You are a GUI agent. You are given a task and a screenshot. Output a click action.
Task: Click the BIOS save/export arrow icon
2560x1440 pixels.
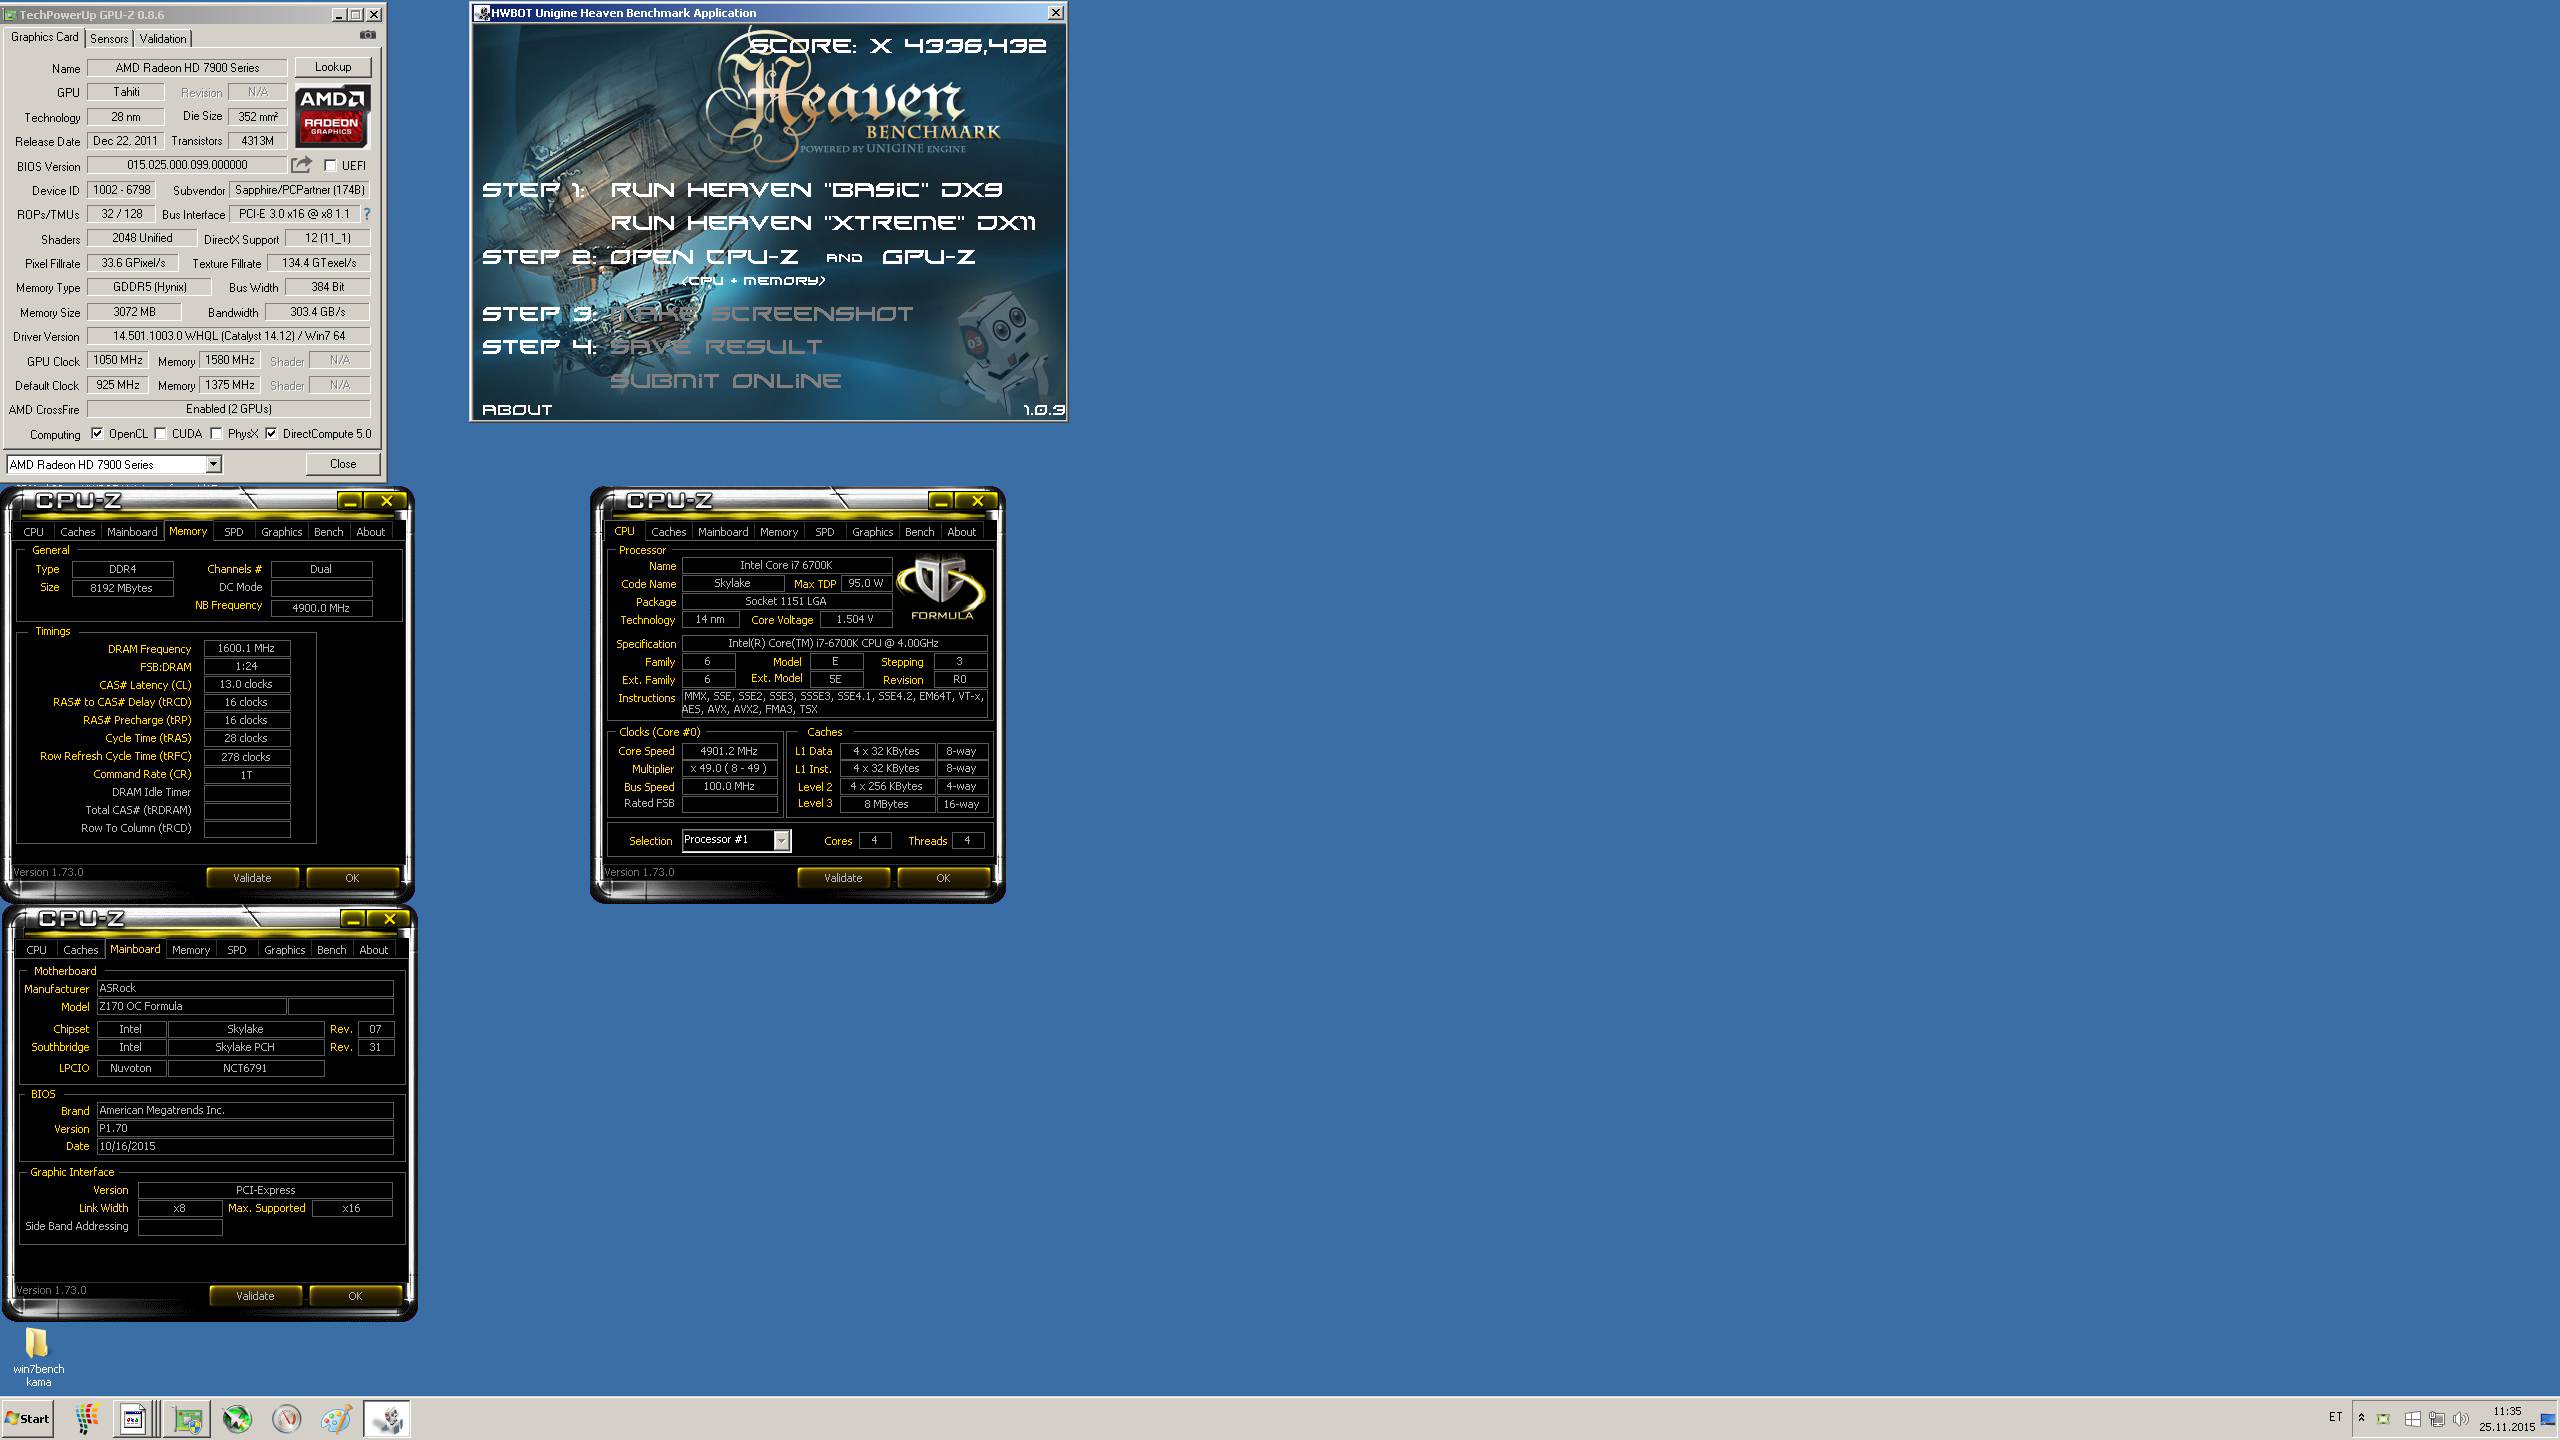301,165
